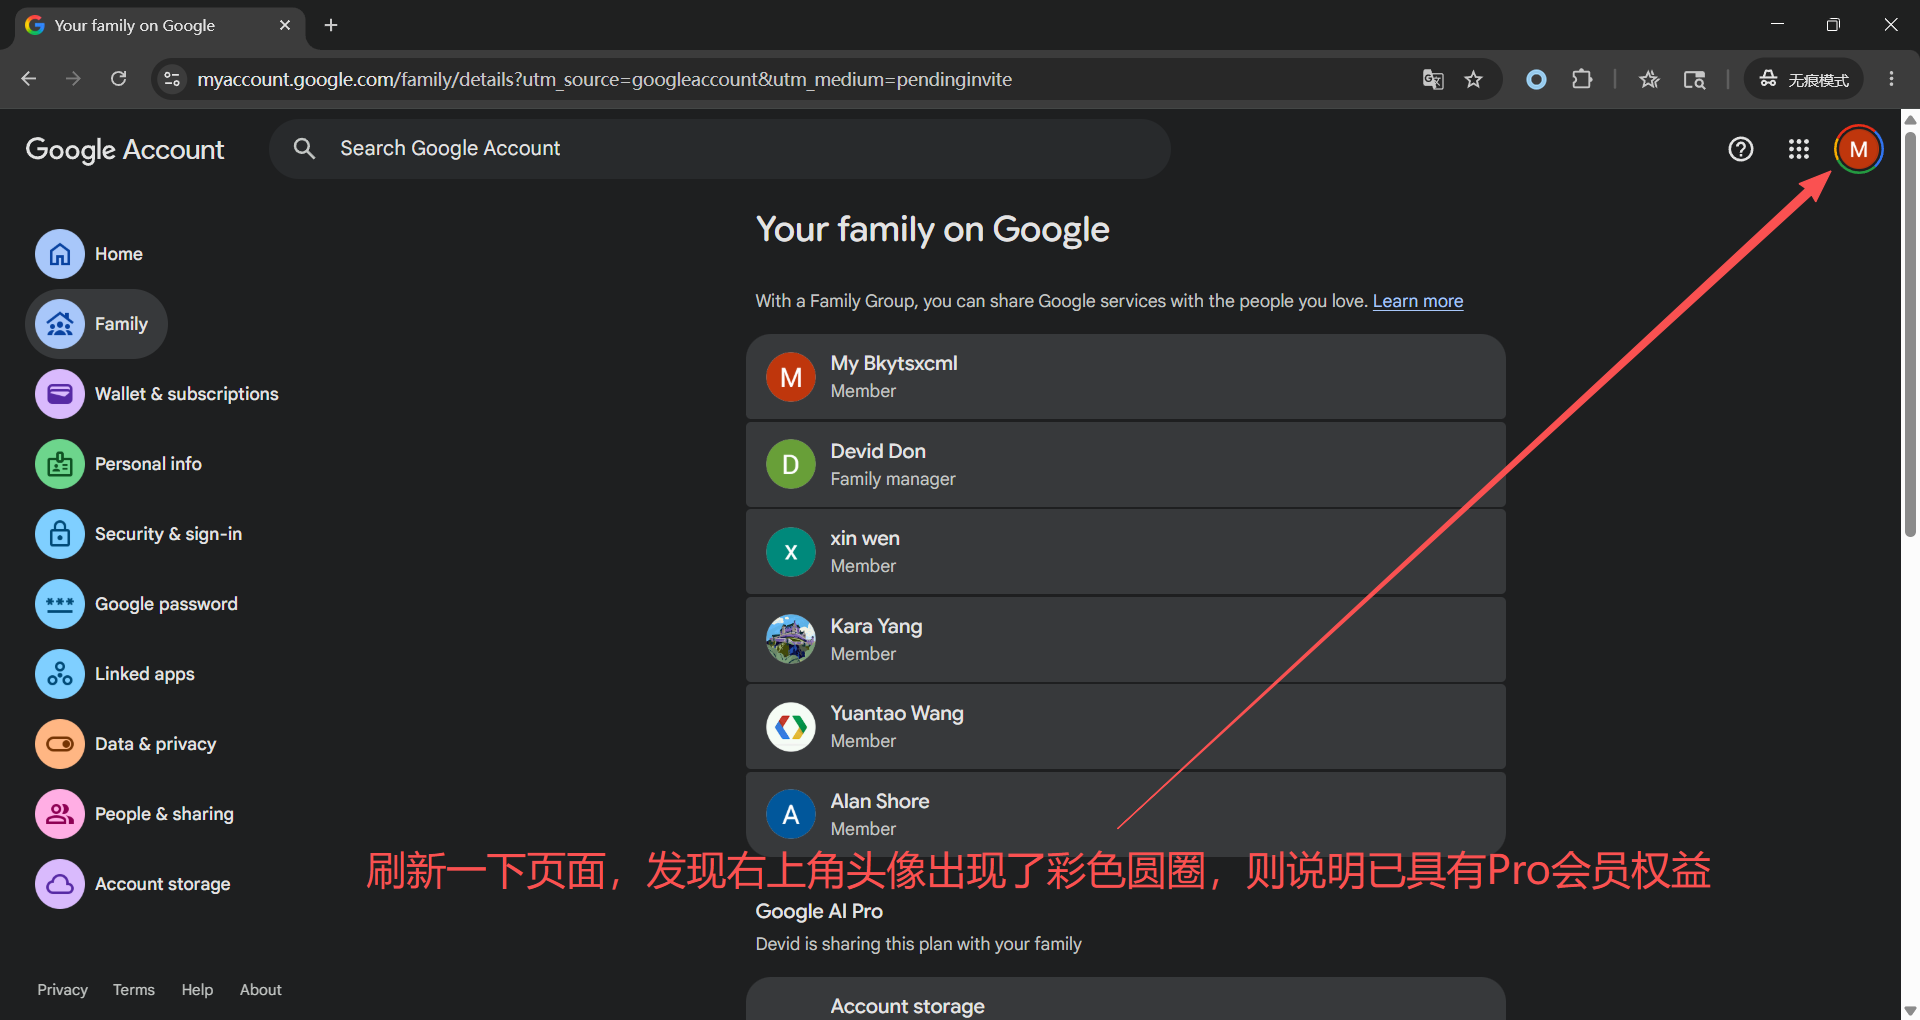1920x1020 pixels.
Task: Open the bookmarks list star icon
Action: click(x=1649, y=79)
